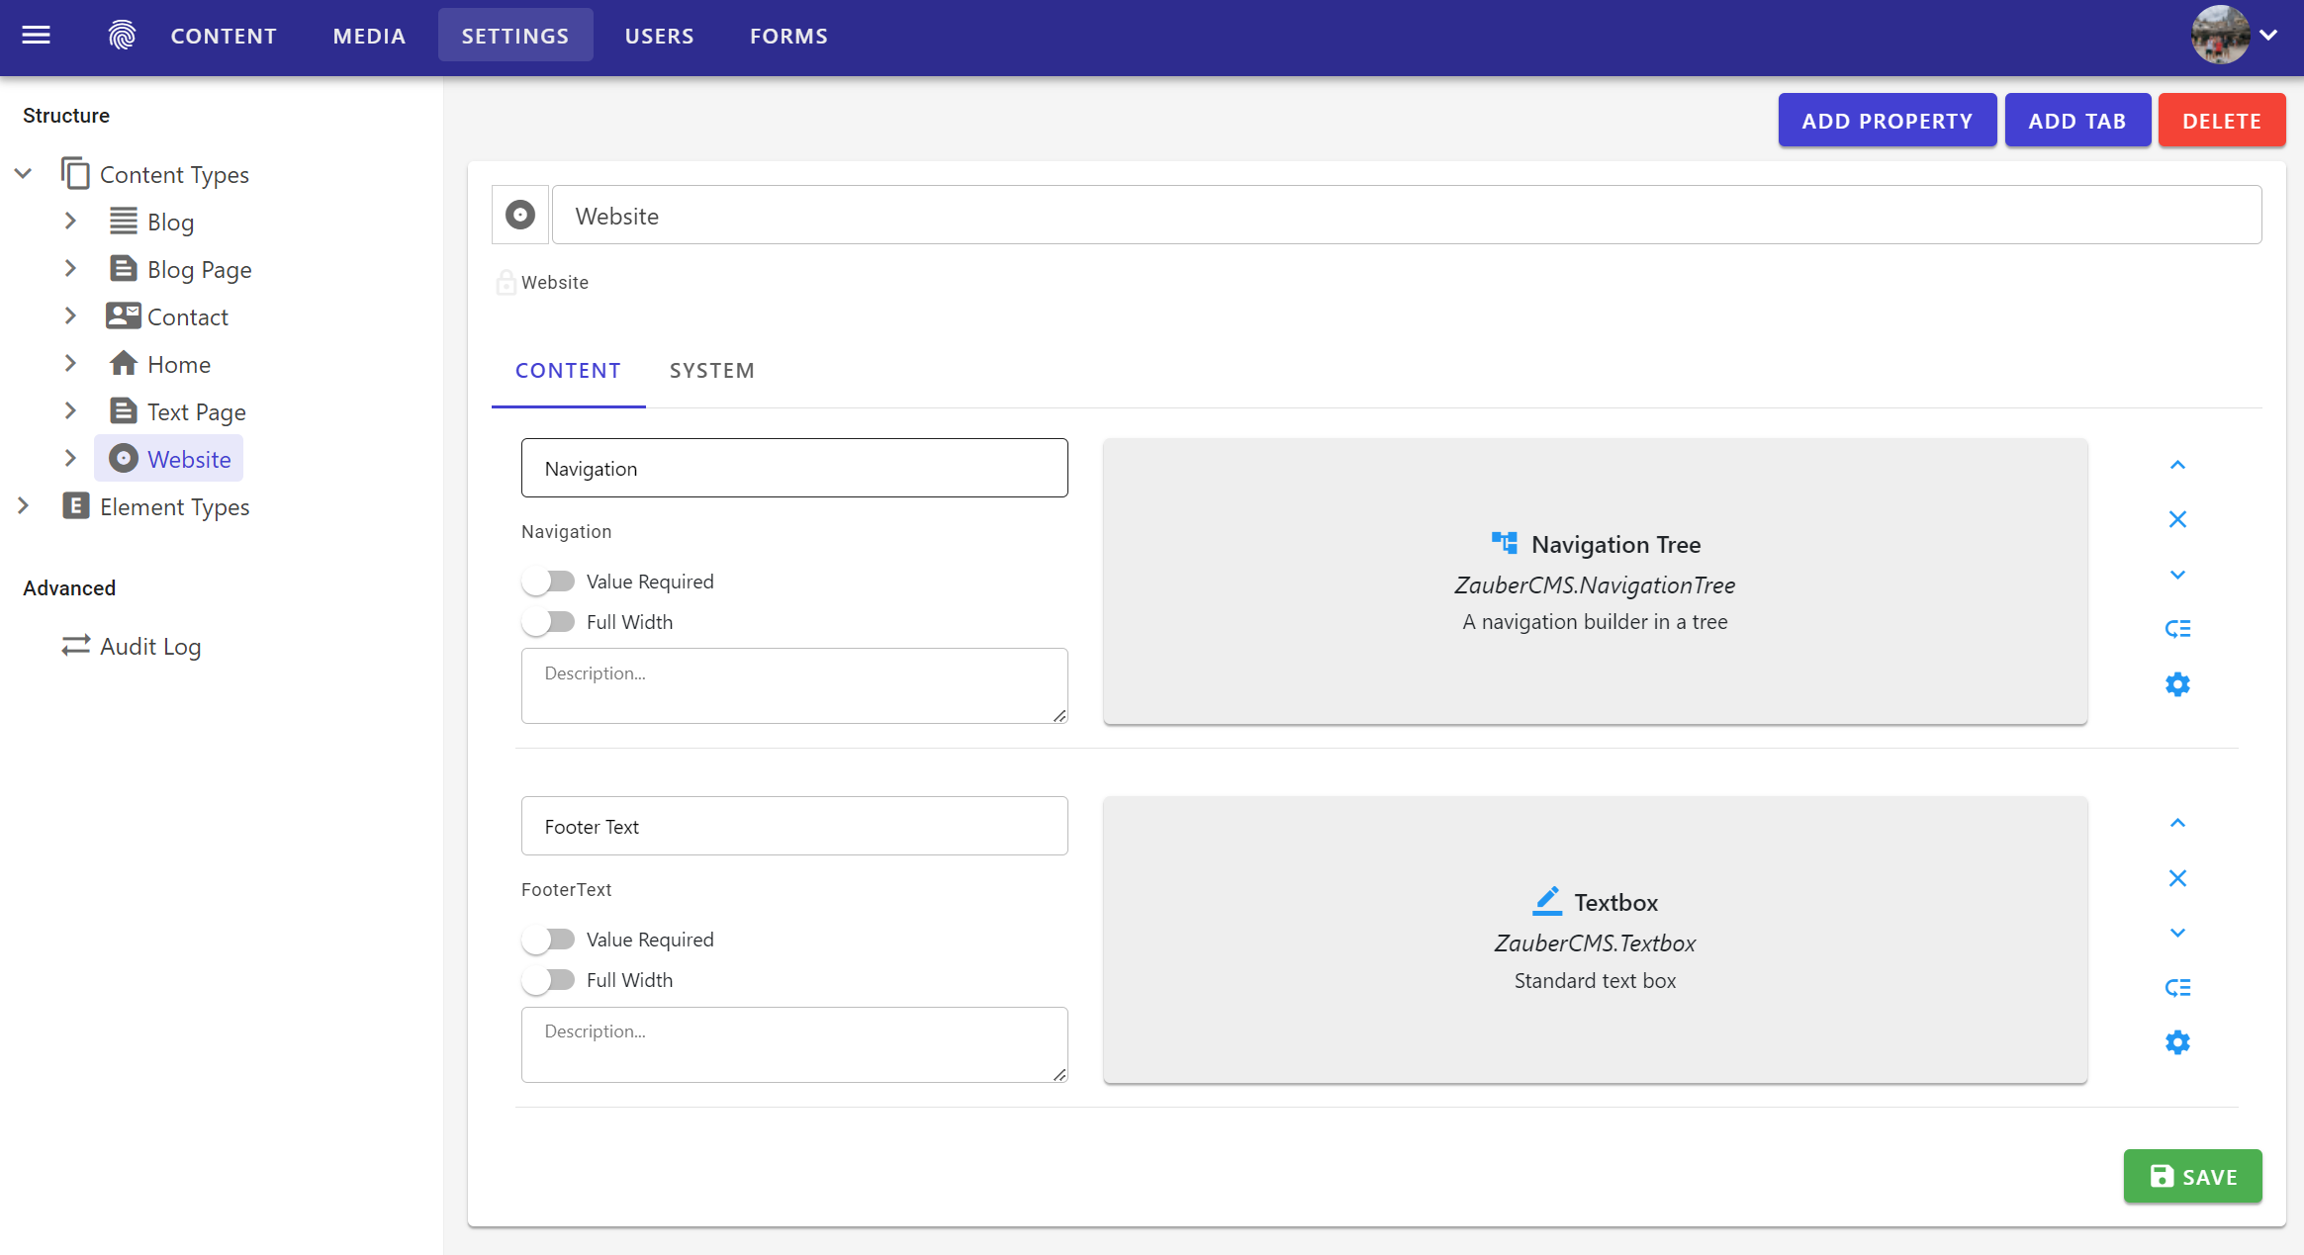Click the lock icon beside Website alias
The image size is (2304, 1255).
point(506,282)
